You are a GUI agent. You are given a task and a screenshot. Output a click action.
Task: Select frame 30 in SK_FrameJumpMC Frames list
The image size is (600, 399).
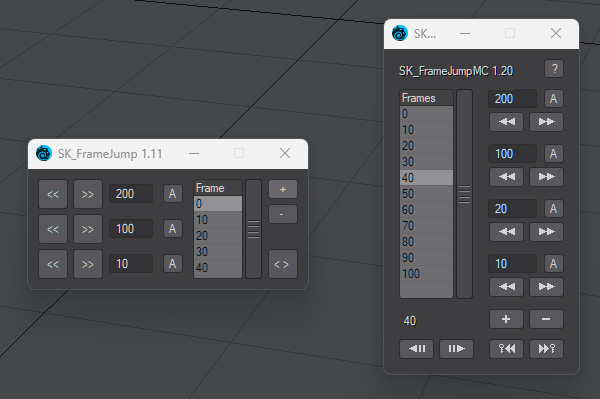click(x=426, y=161)
